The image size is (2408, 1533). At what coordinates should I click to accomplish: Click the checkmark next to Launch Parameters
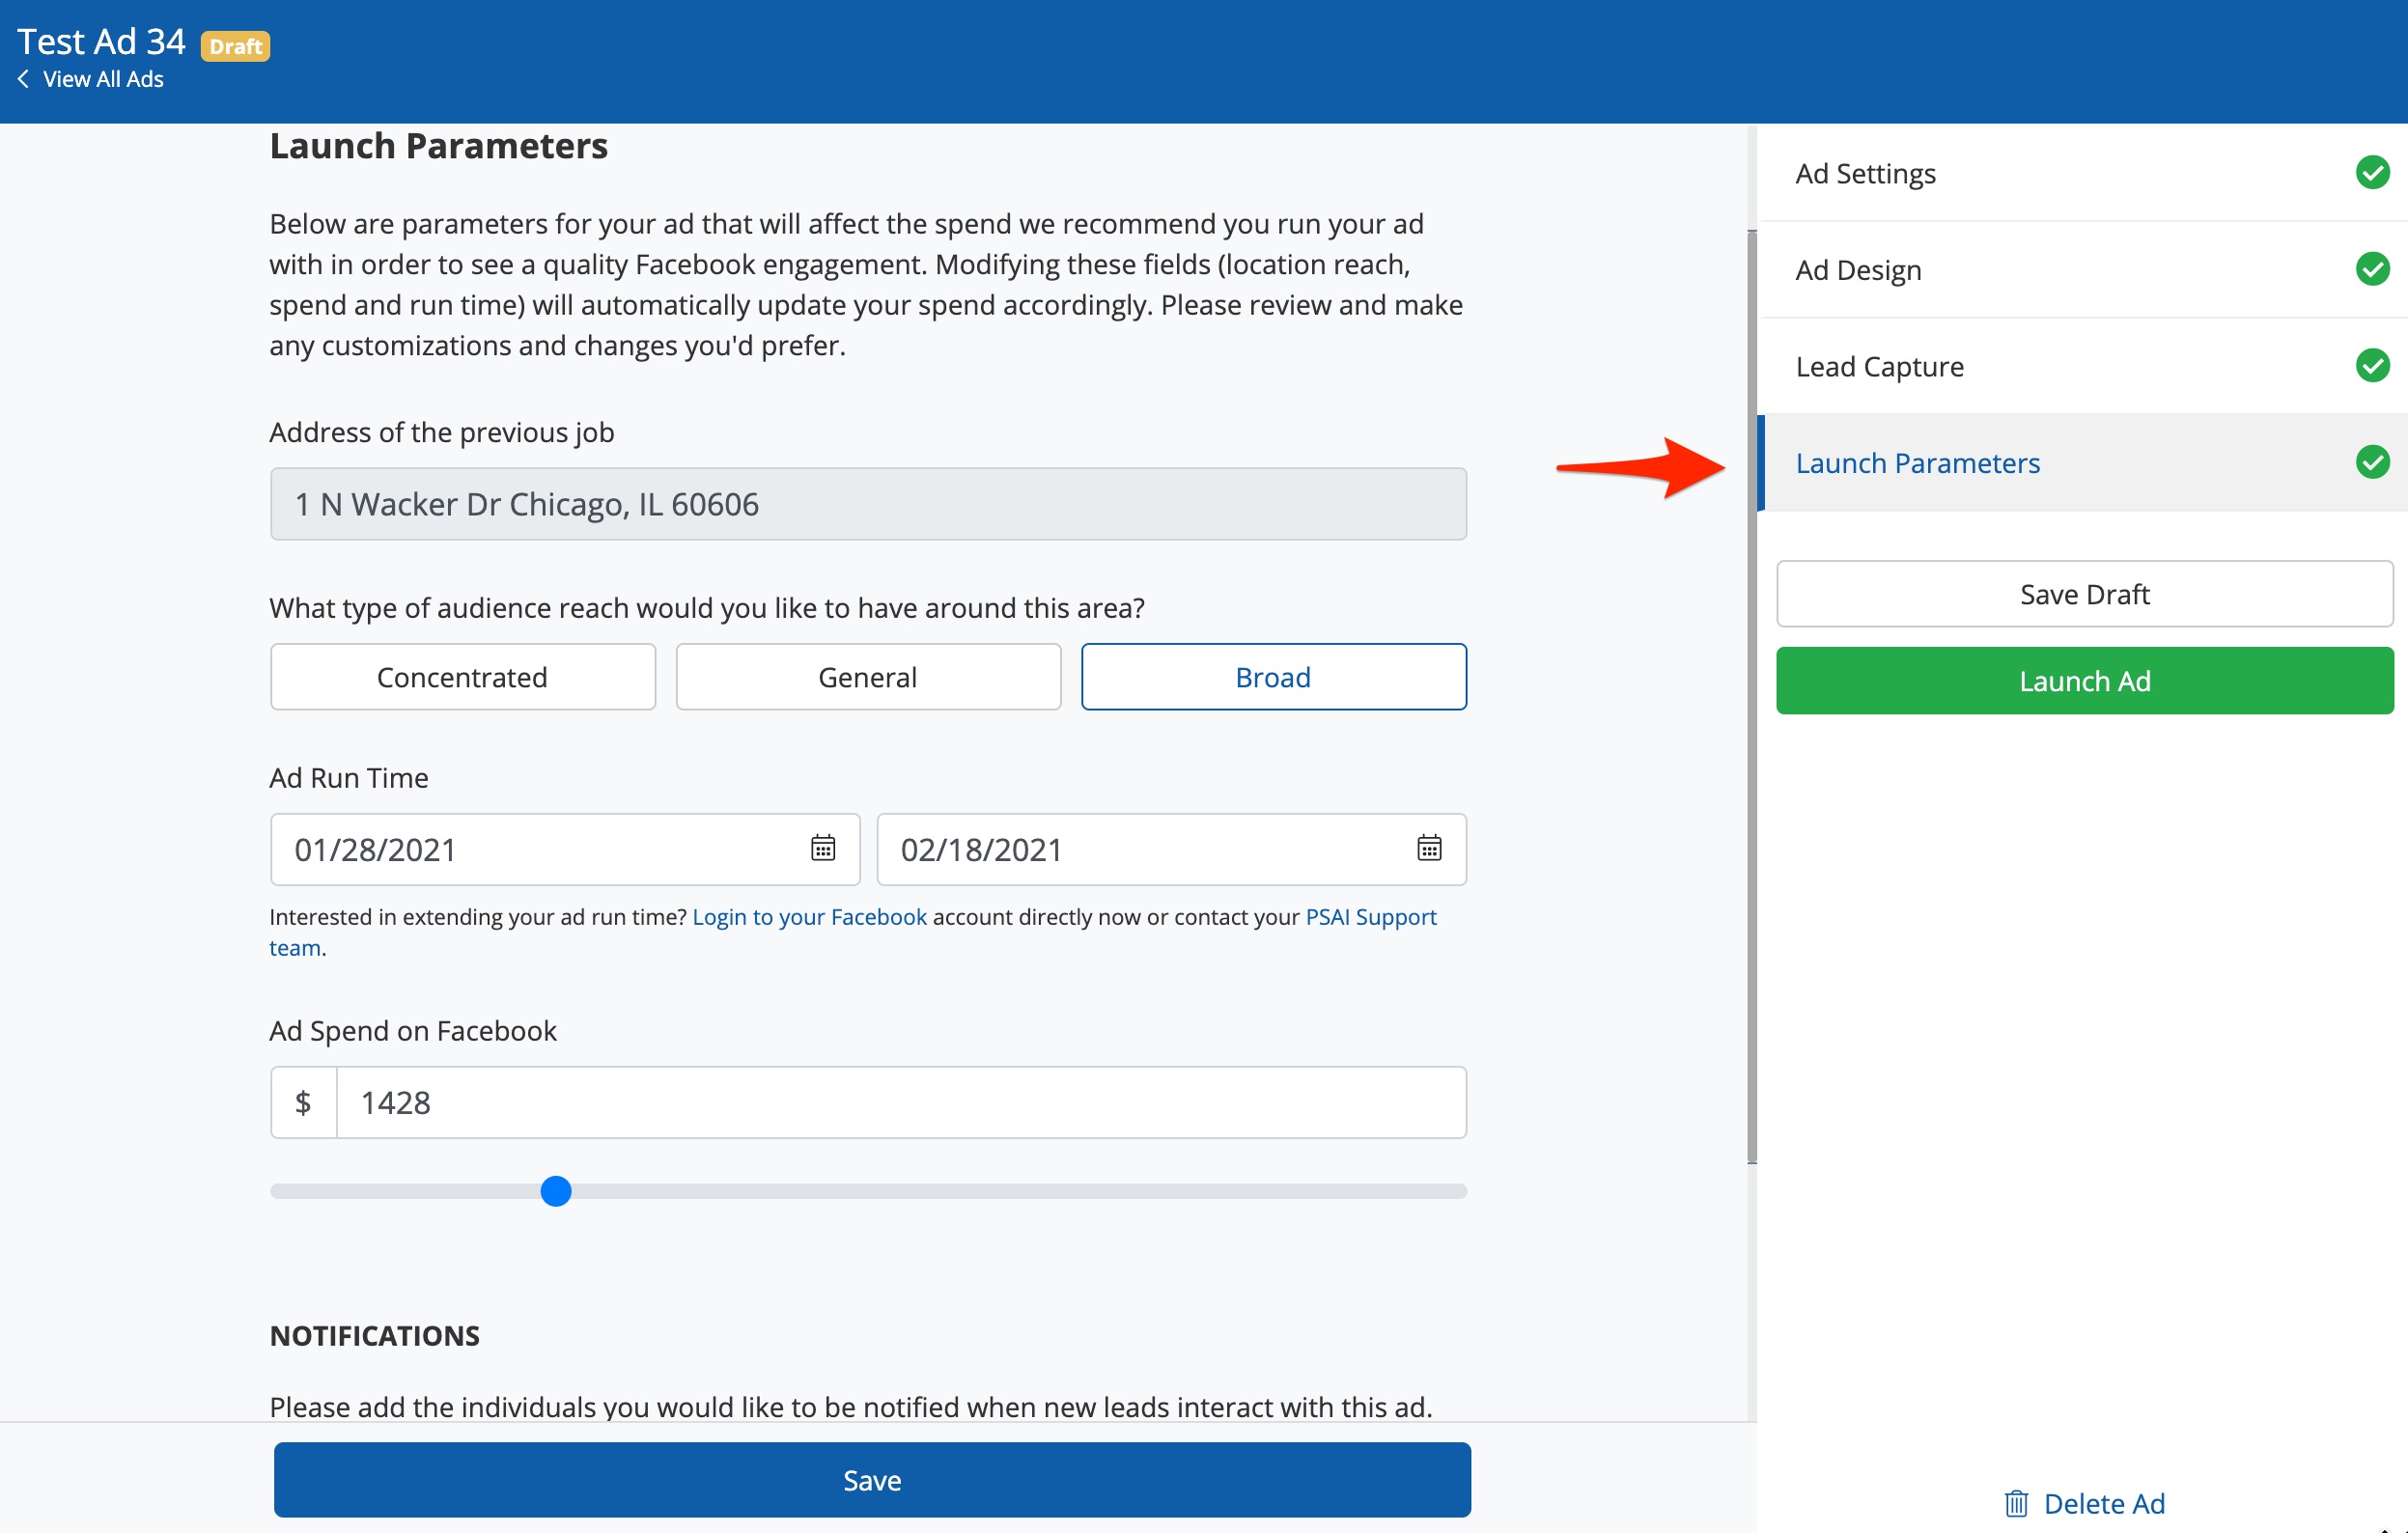(2373, 462)
